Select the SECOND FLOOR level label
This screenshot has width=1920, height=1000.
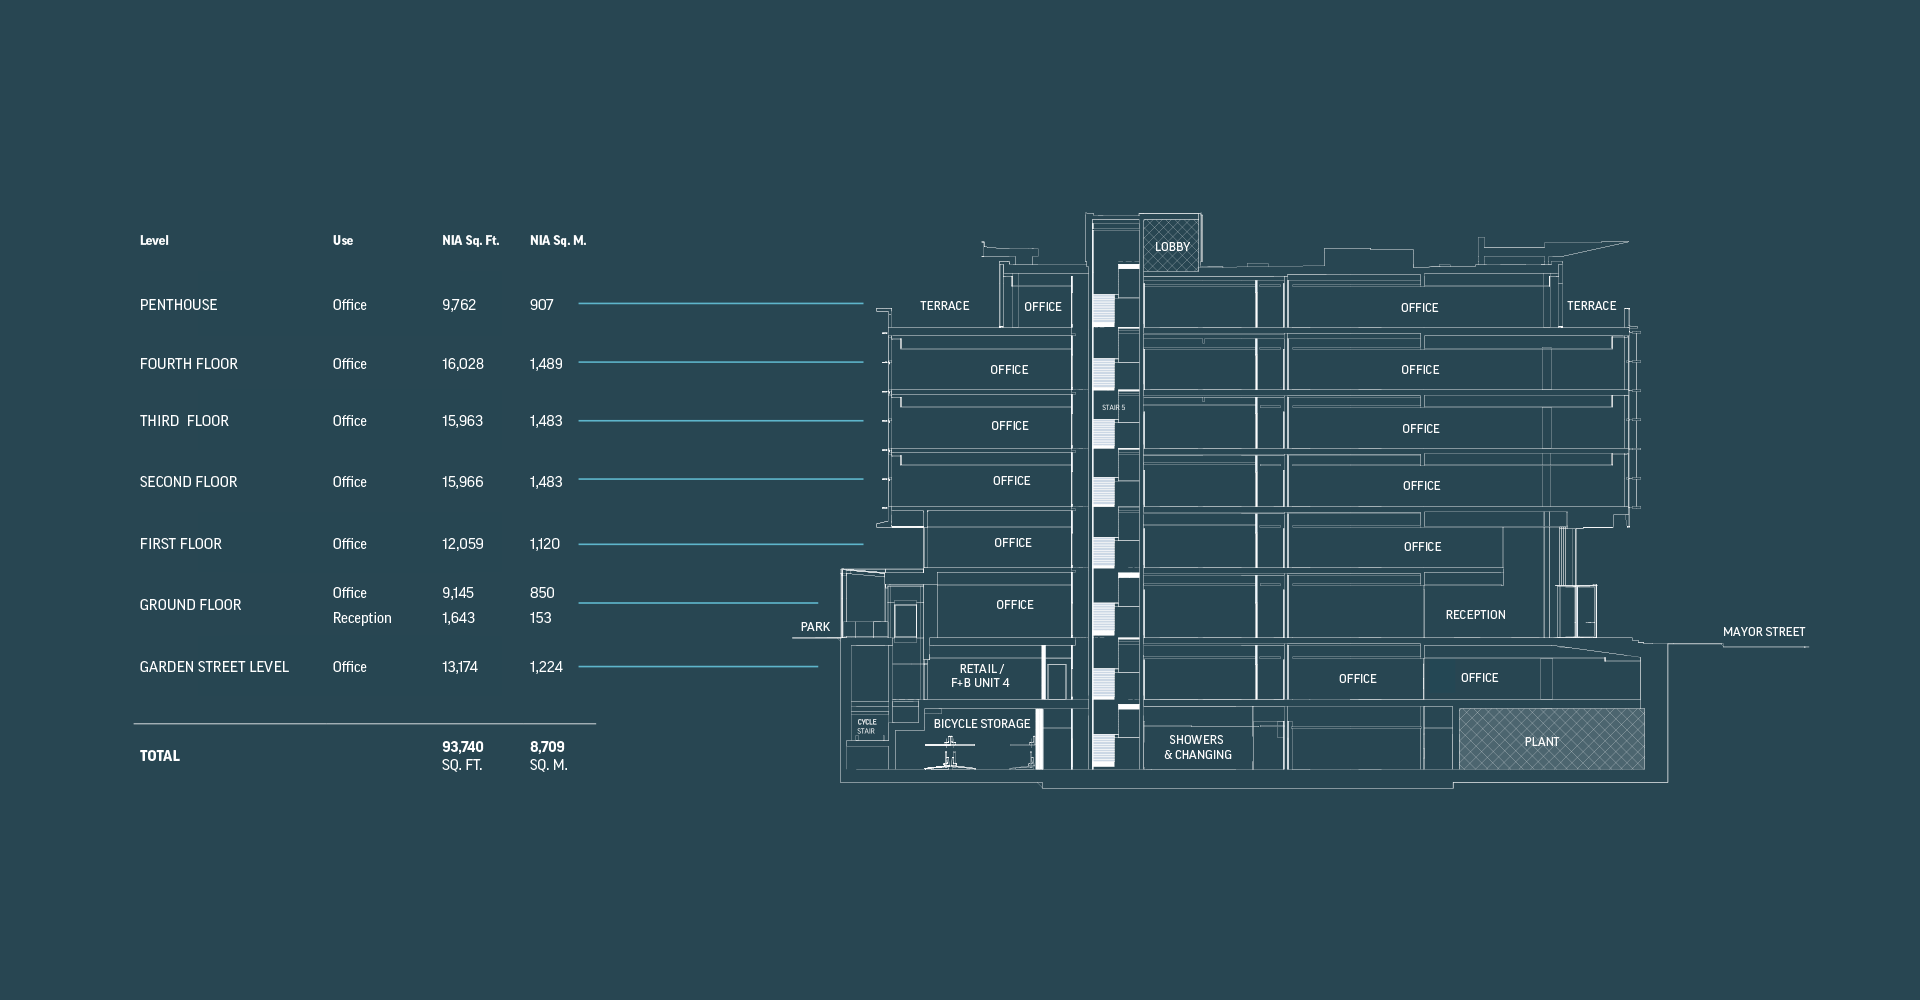[x=188, y=482]
